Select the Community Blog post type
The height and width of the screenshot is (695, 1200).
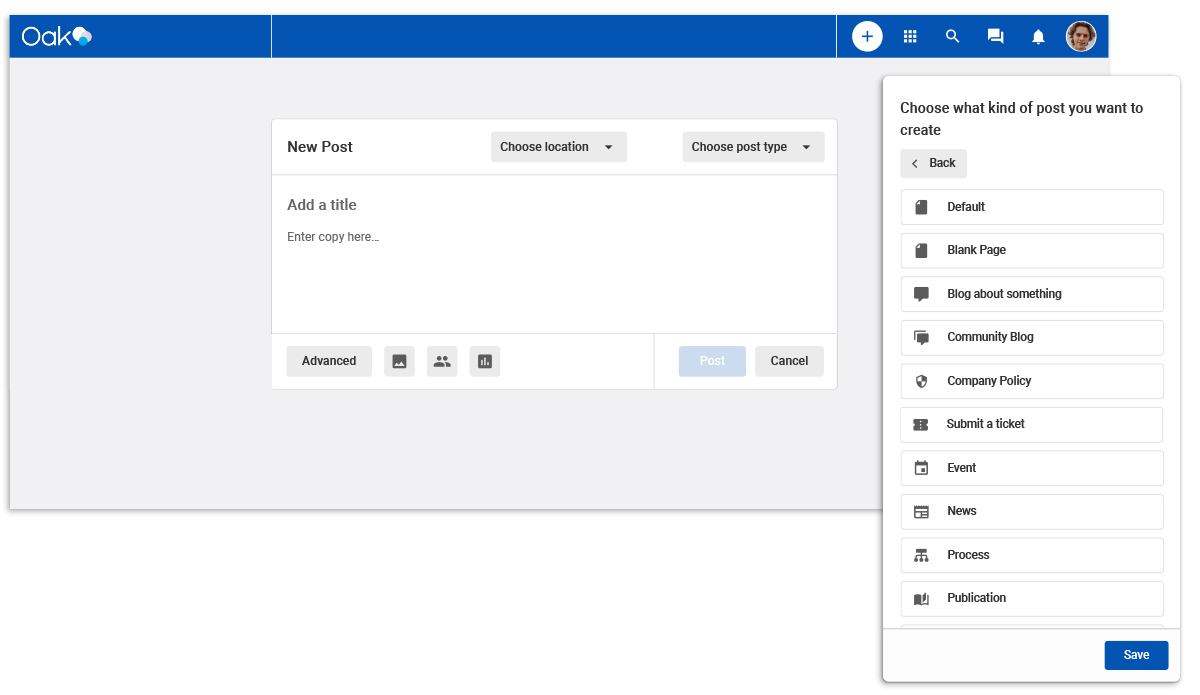click(1031, 337)
